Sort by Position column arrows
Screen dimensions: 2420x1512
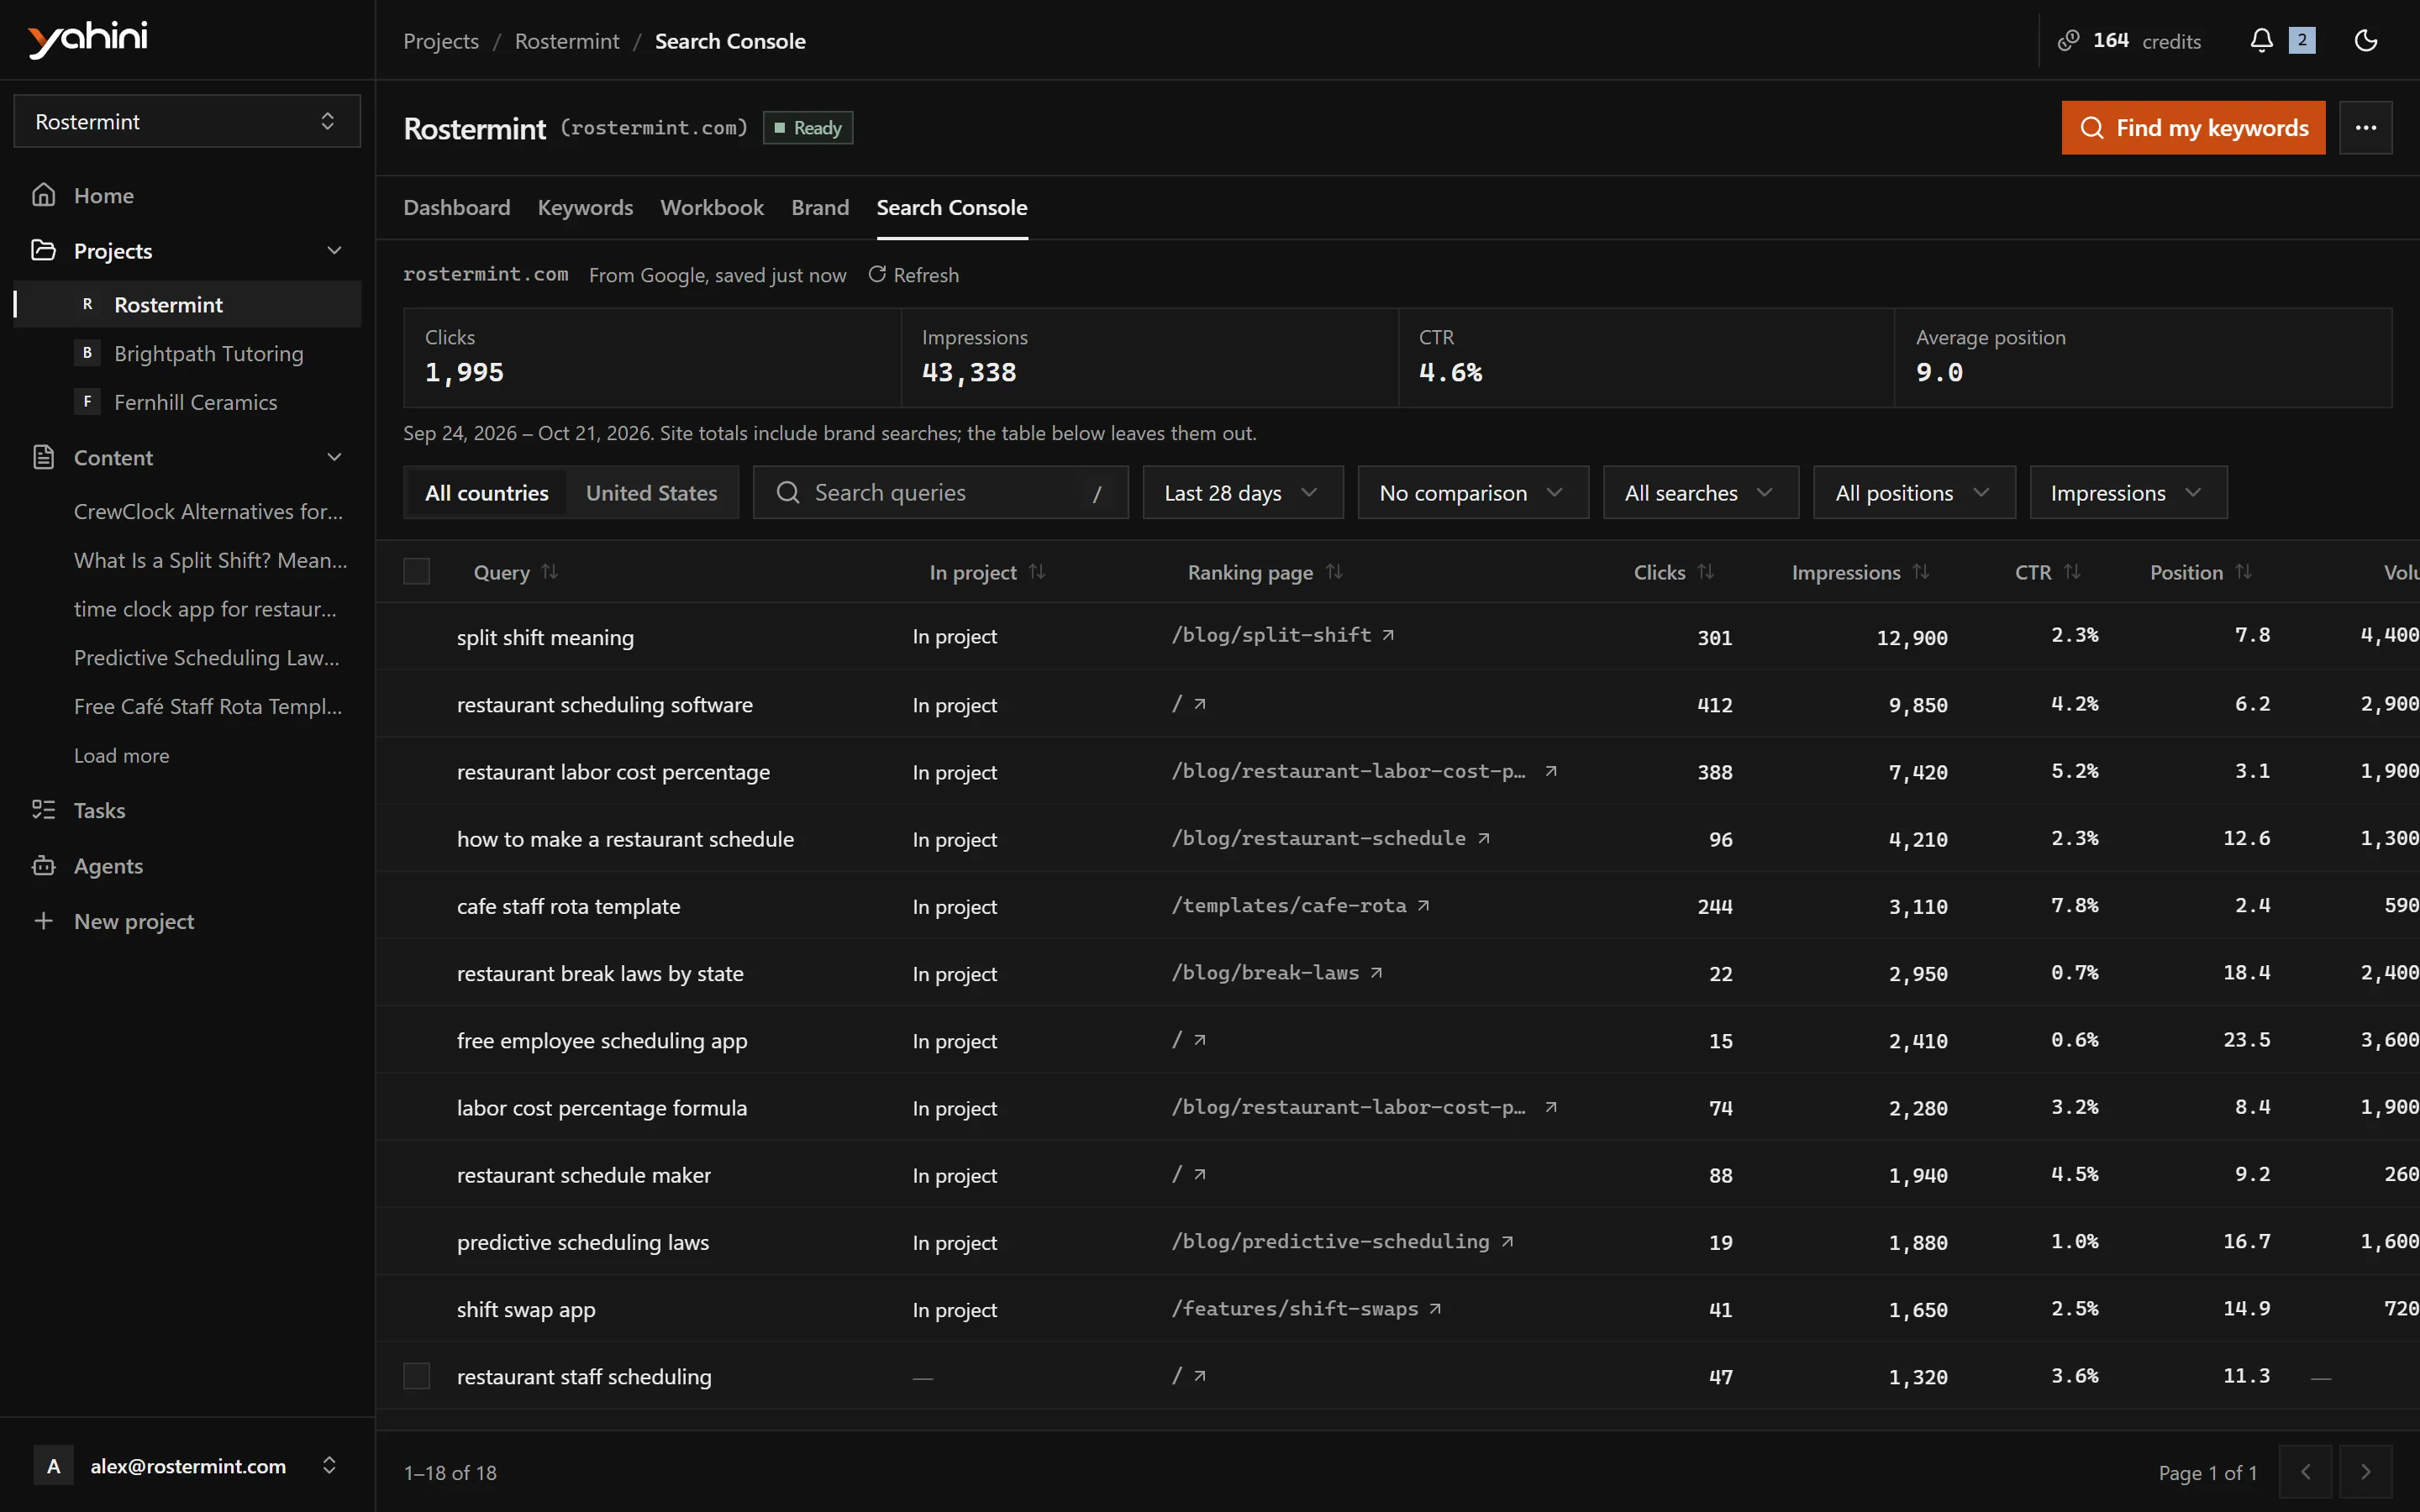pyautogui.click(x=2243, y=572)
